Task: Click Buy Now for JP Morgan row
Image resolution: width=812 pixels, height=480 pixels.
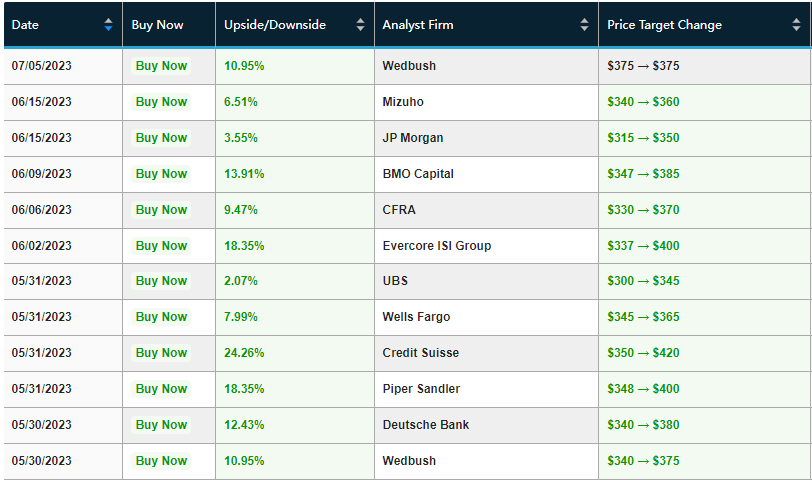Action: (x=161, y=138)
